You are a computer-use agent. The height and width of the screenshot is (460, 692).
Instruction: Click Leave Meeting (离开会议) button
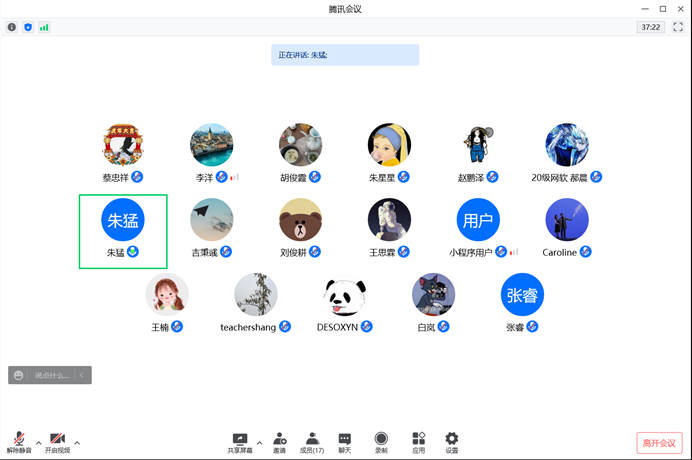[659, 443]
